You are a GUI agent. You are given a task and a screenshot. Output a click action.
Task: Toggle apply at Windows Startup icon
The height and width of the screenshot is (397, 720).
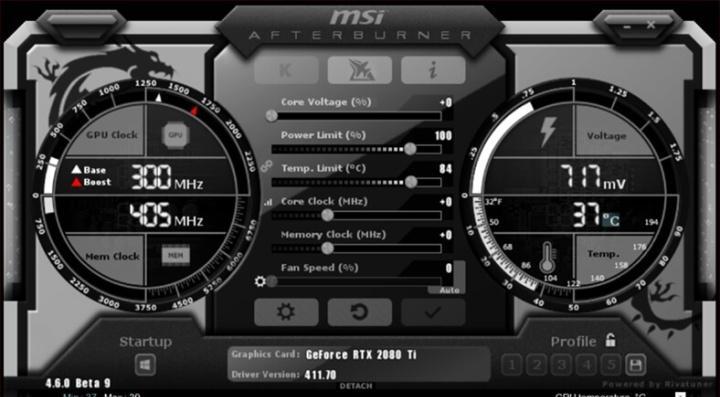tap(145, 365)
